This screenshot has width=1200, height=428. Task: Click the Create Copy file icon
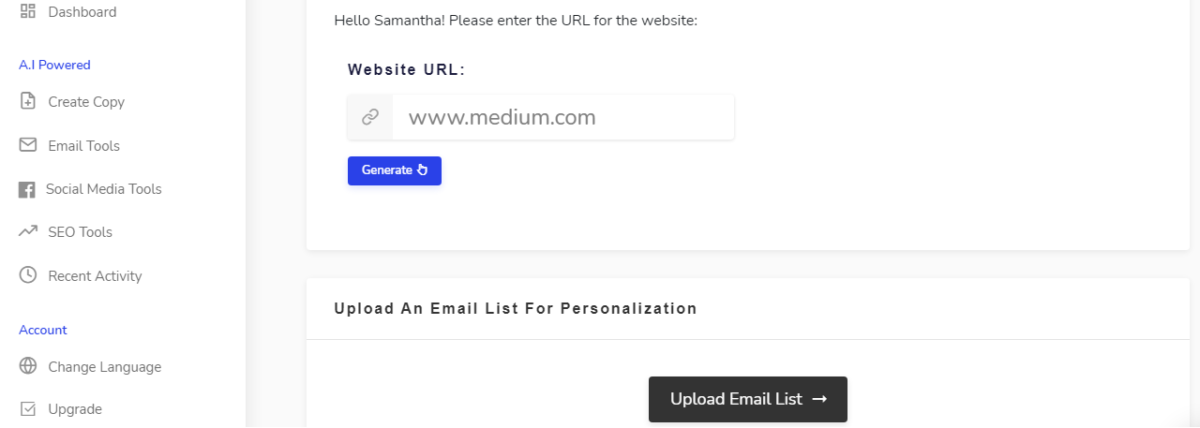coord(28,101)
